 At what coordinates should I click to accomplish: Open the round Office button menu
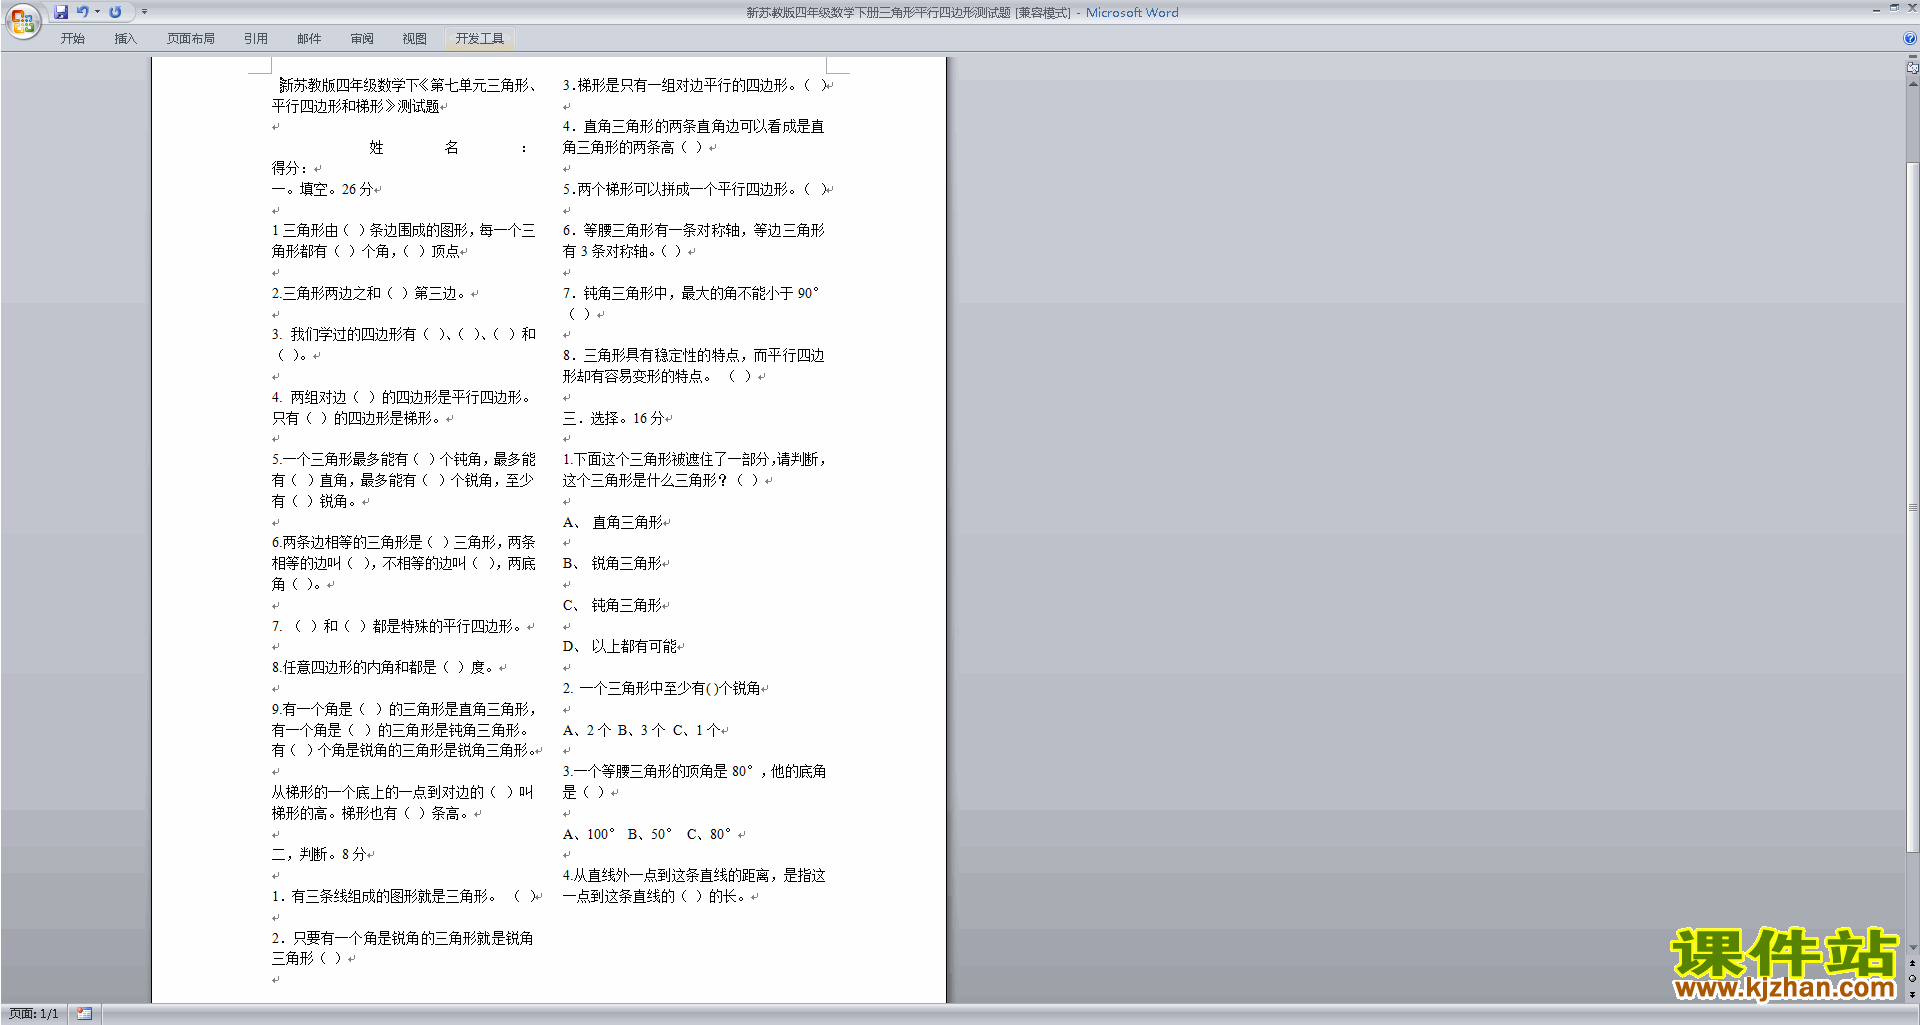point(22,21)
